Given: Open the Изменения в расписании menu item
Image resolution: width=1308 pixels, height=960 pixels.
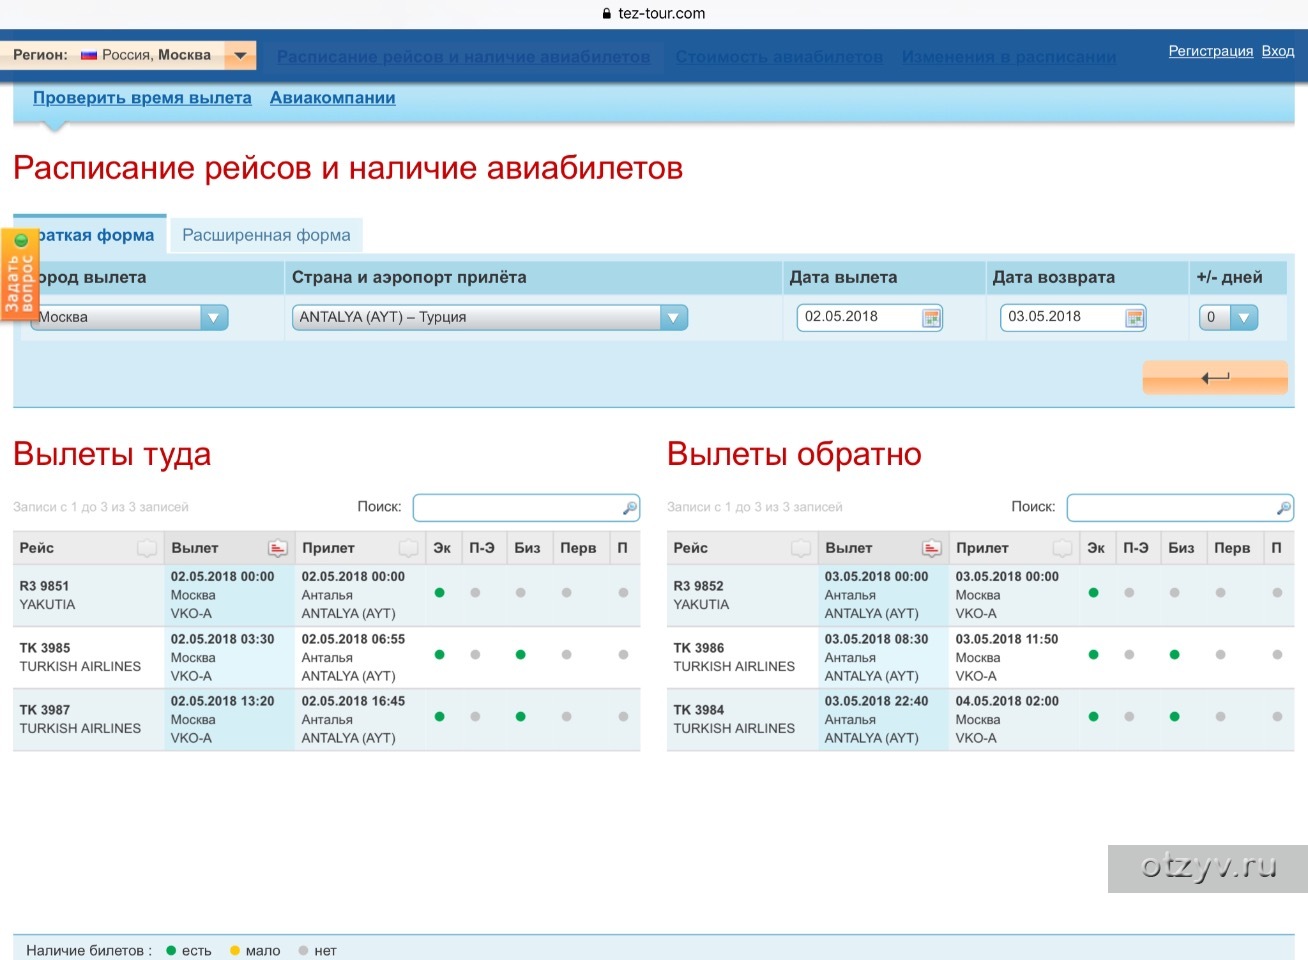Looking at the screenshot, I should 1009,57.
